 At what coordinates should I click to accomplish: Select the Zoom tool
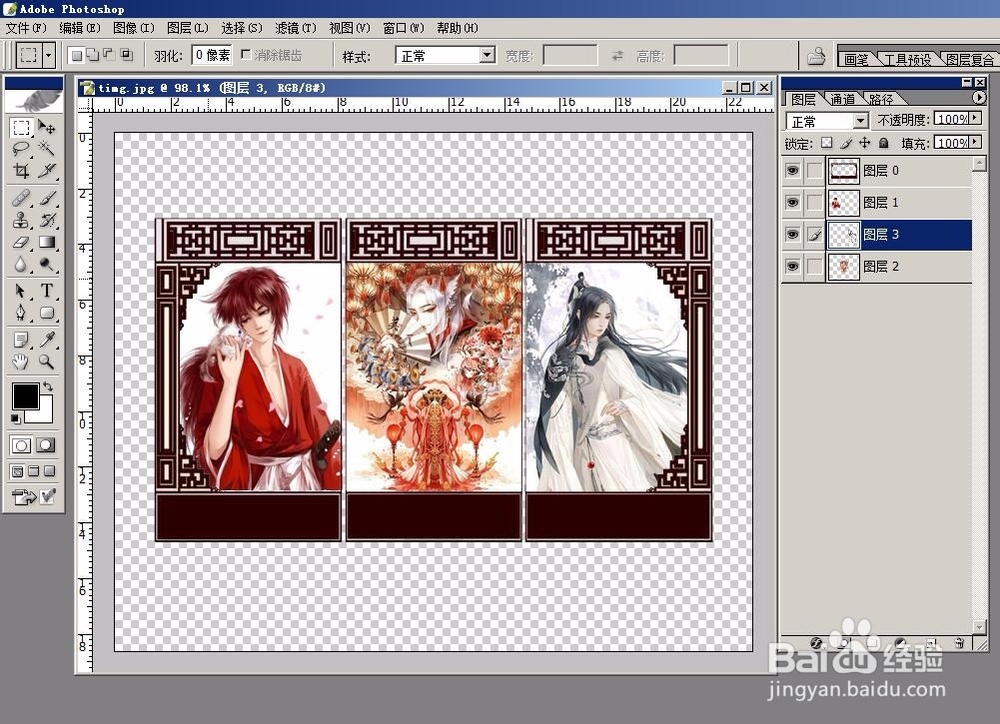[46, 362]
